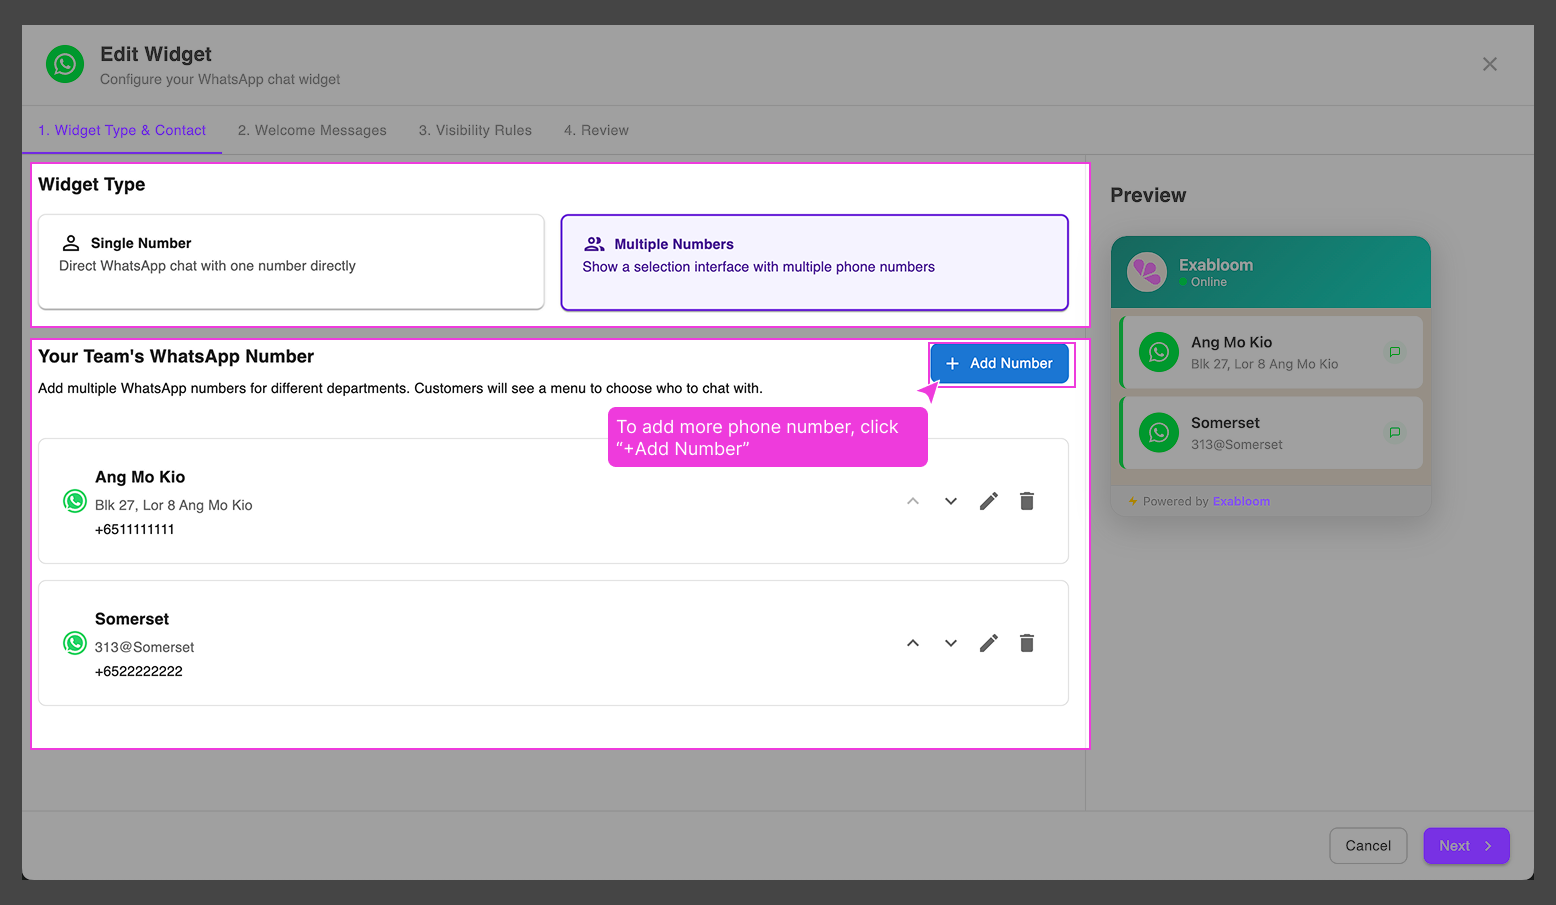Move Ang Mo Kio down with the down chevron
Screen dimensions: 1556x905
tap(950, 500)
